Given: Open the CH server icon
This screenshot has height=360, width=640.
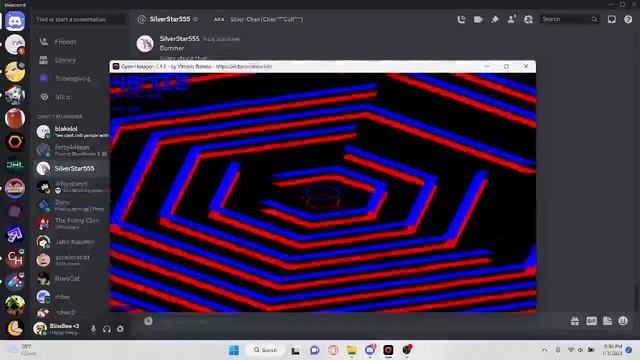Looking at the screenshot, I should click(15, 258).
